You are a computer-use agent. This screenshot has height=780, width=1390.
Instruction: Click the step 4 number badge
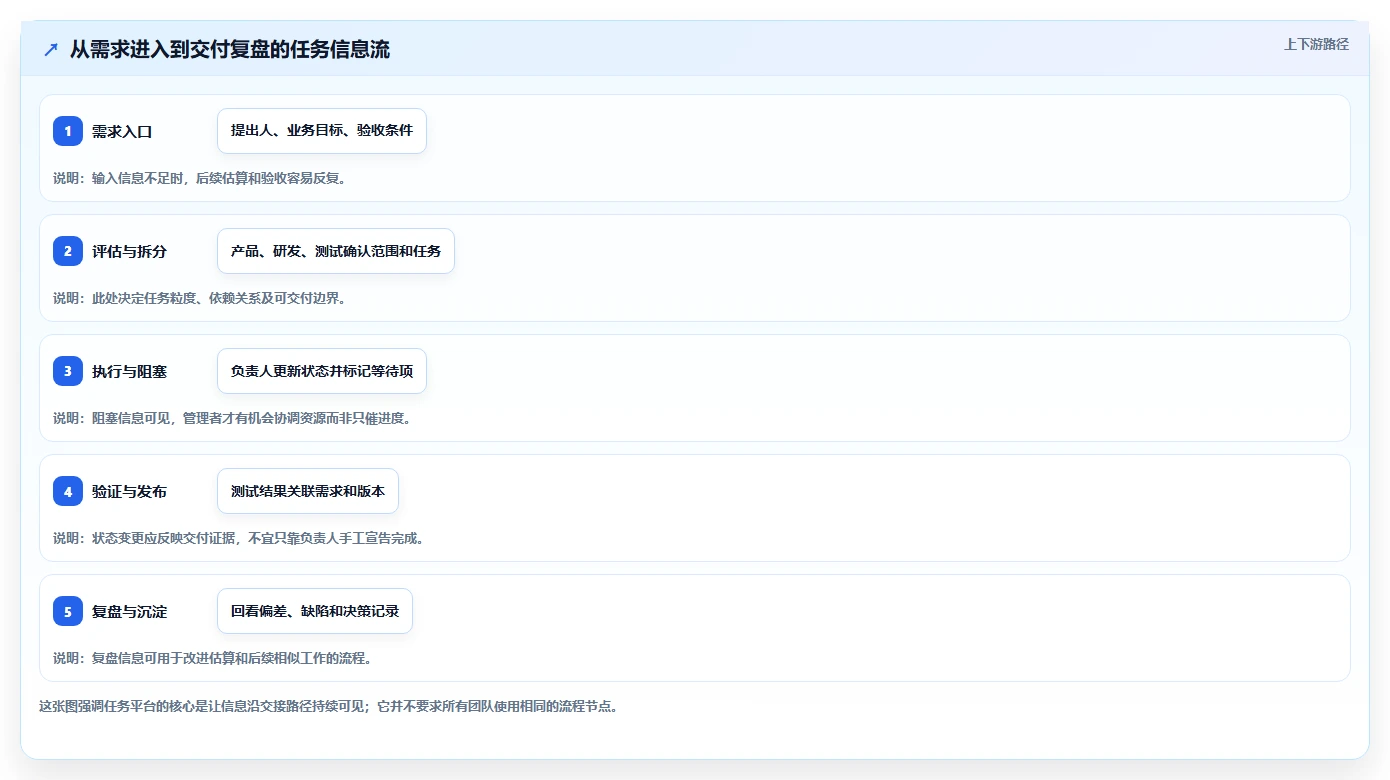pyautogui.click(x=68, y=491)
